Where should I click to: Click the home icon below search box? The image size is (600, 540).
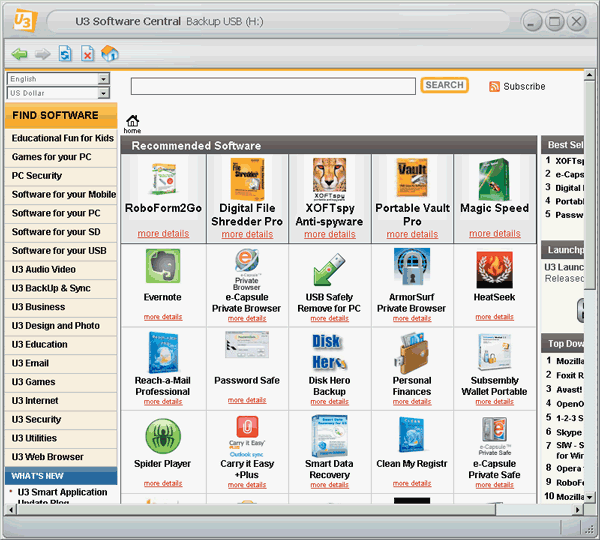[132, 122]
